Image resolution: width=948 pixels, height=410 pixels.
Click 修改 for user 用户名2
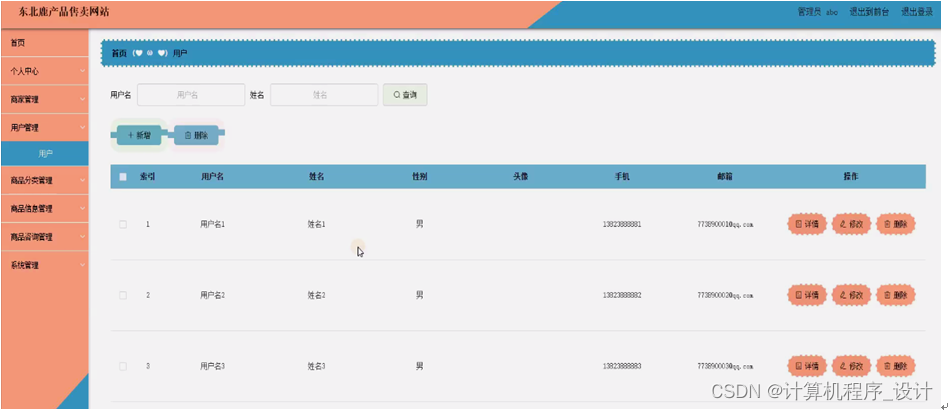851,295
